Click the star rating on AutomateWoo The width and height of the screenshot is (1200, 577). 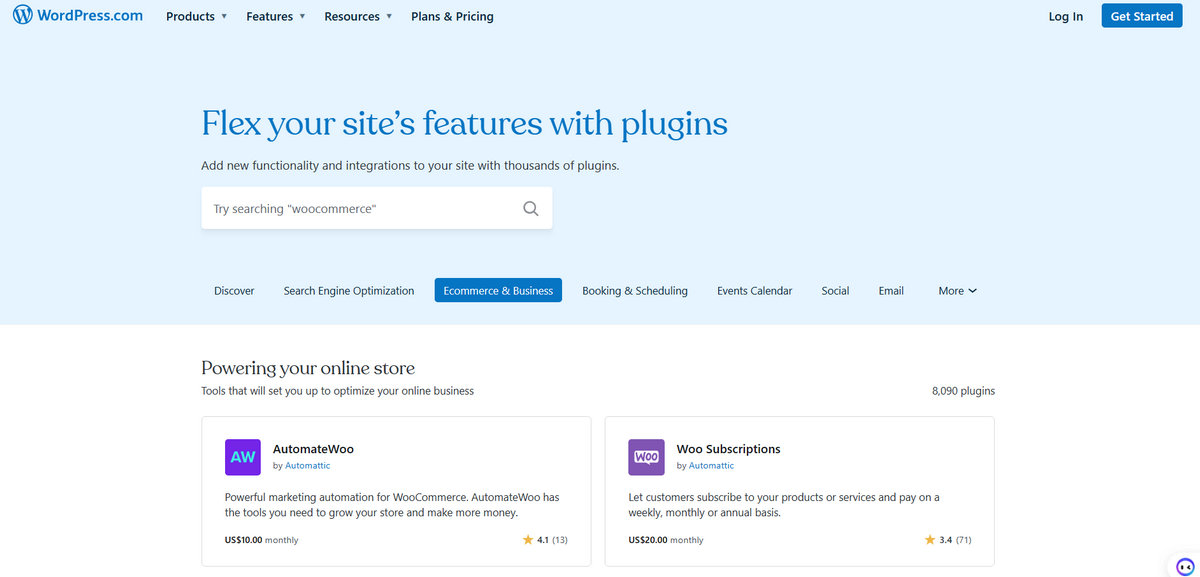coord(528,540)
